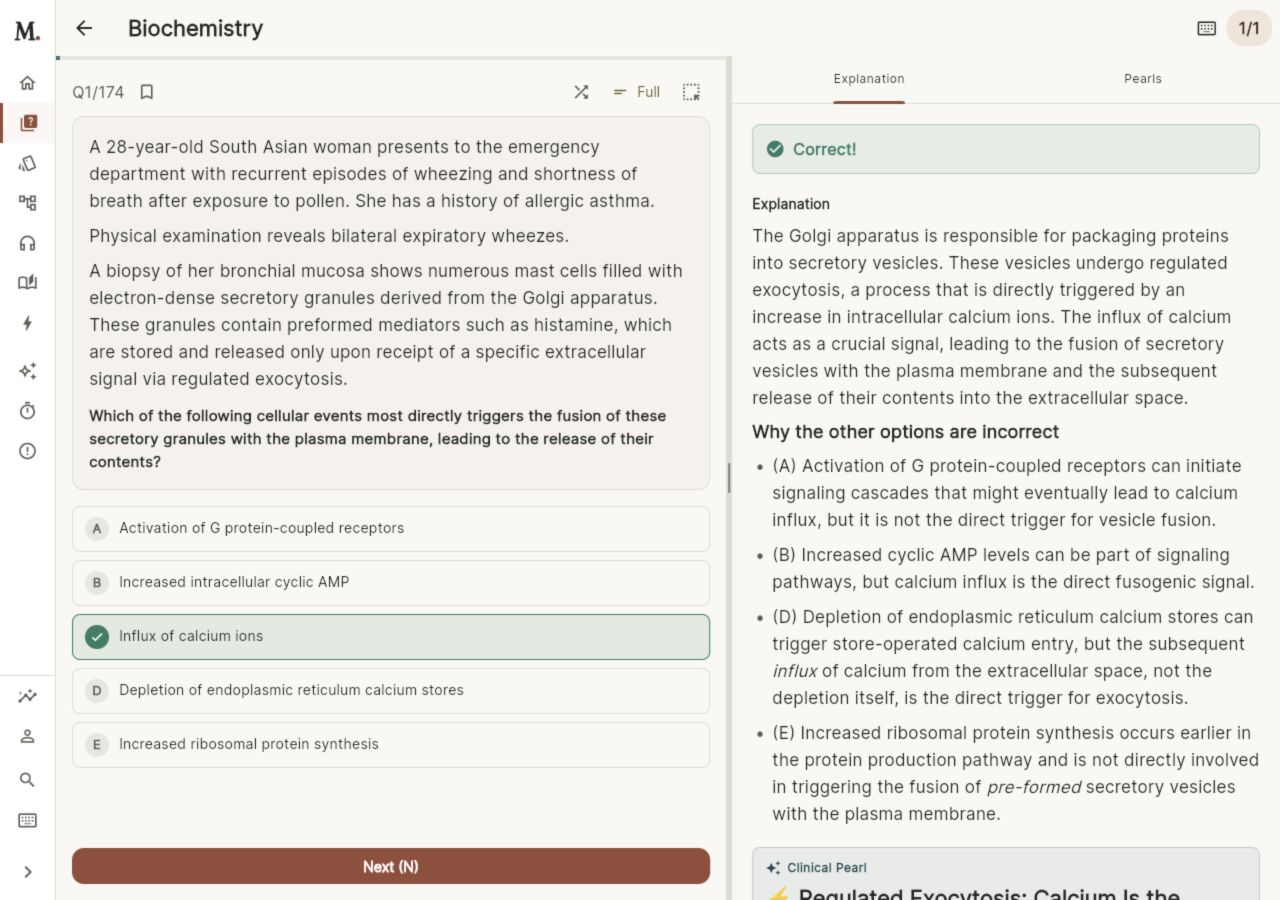
Task: Click the Biochemistry page title
Action: (195, 28)
